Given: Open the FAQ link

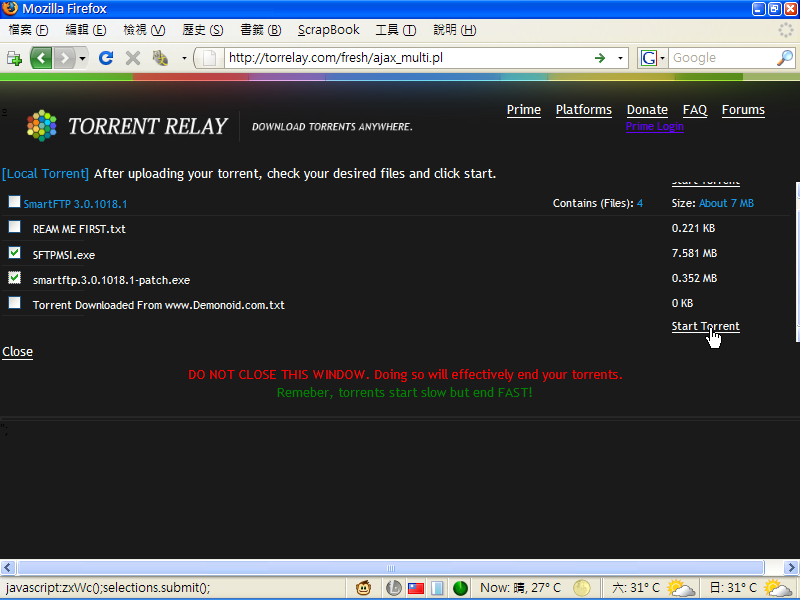Looking at the screenshot, I should [x=695, y=110].
